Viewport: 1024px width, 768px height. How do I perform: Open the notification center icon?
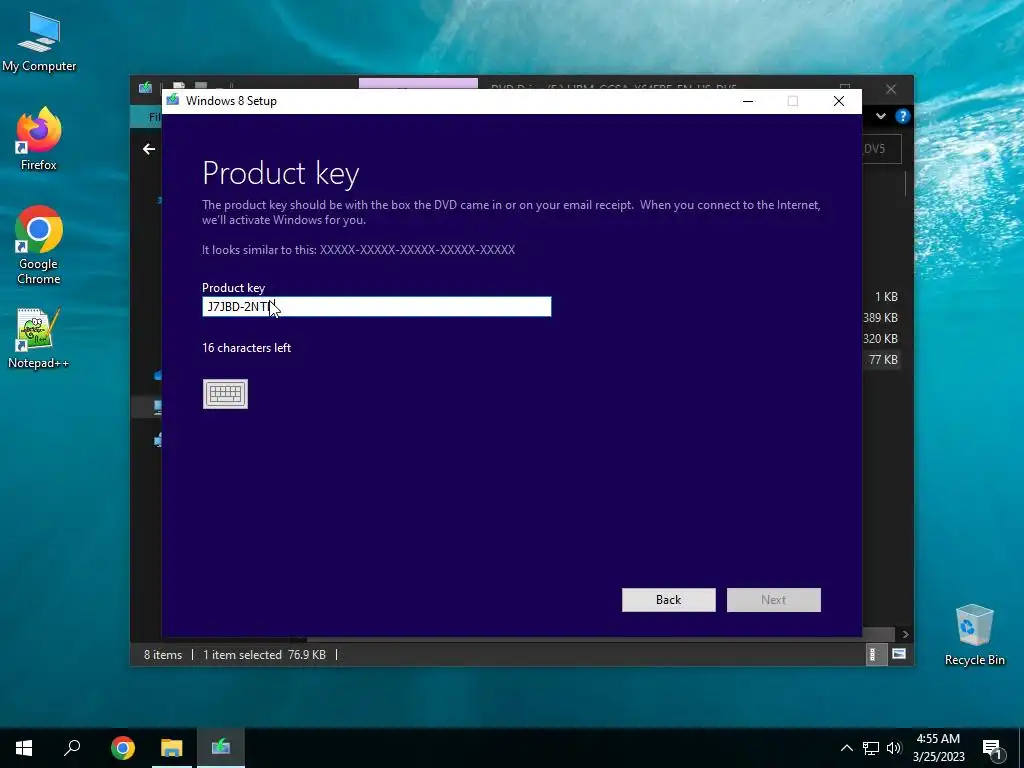(992, 749)
